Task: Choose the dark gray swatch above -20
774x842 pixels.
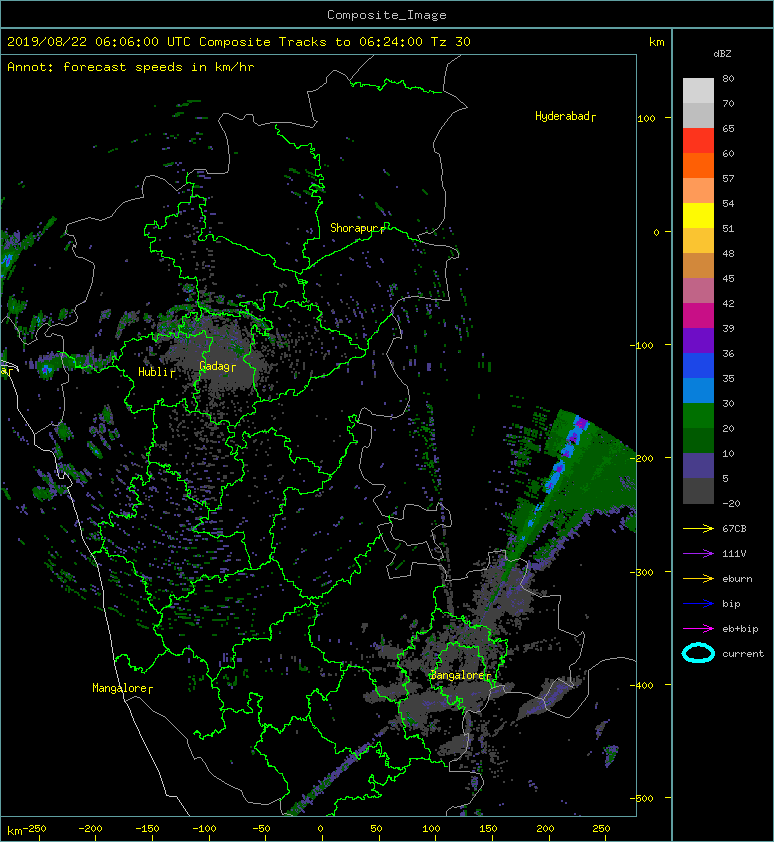Action: (x=698, y=491)
